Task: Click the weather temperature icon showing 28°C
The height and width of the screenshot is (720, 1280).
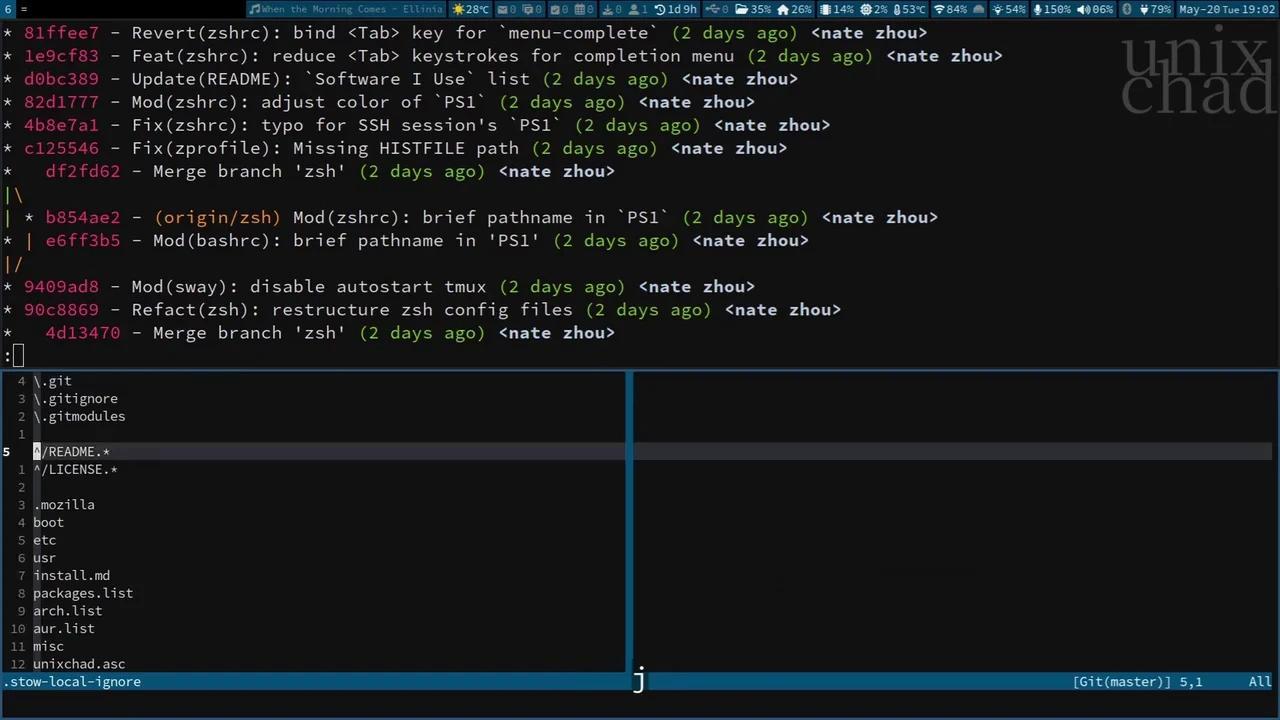Action: tap(470, 9)
